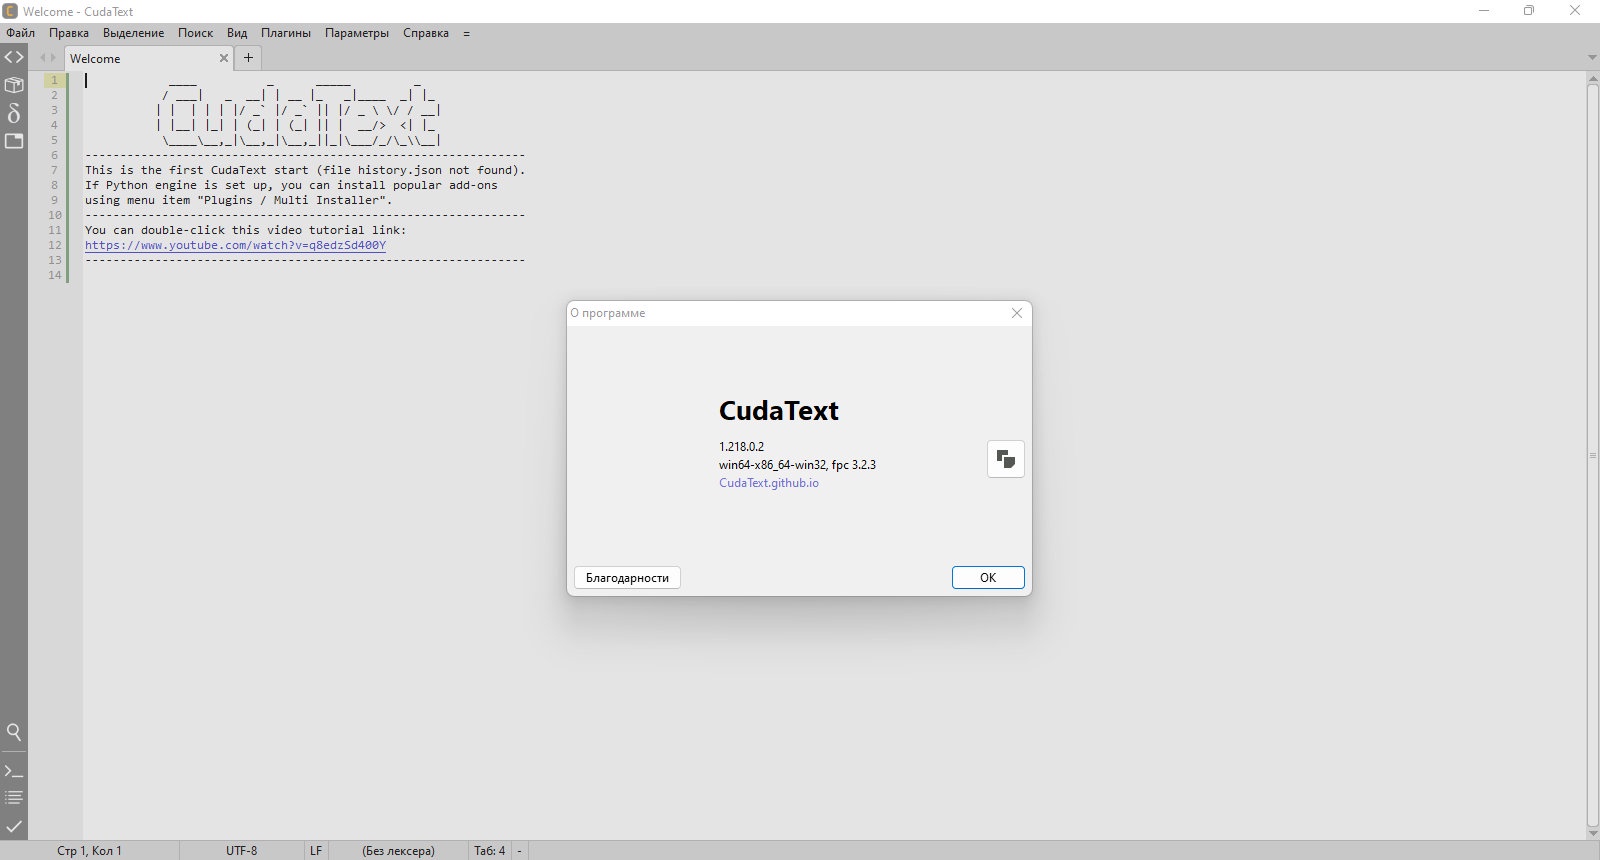Click the vertical scrollbar up arrow
The height and width of the screenshot is (860, 1600).
coord(1593,77)
